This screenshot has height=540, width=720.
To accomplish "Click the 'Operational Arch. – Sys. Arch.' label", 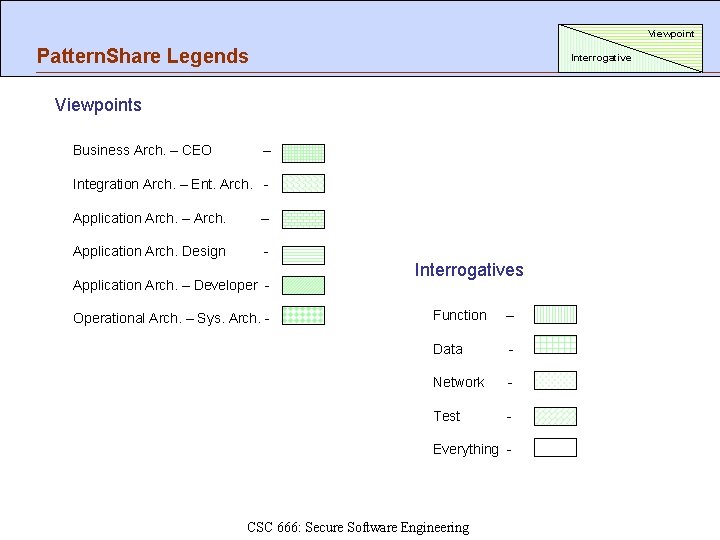I will pyautogui.click(x=167, y=318).
